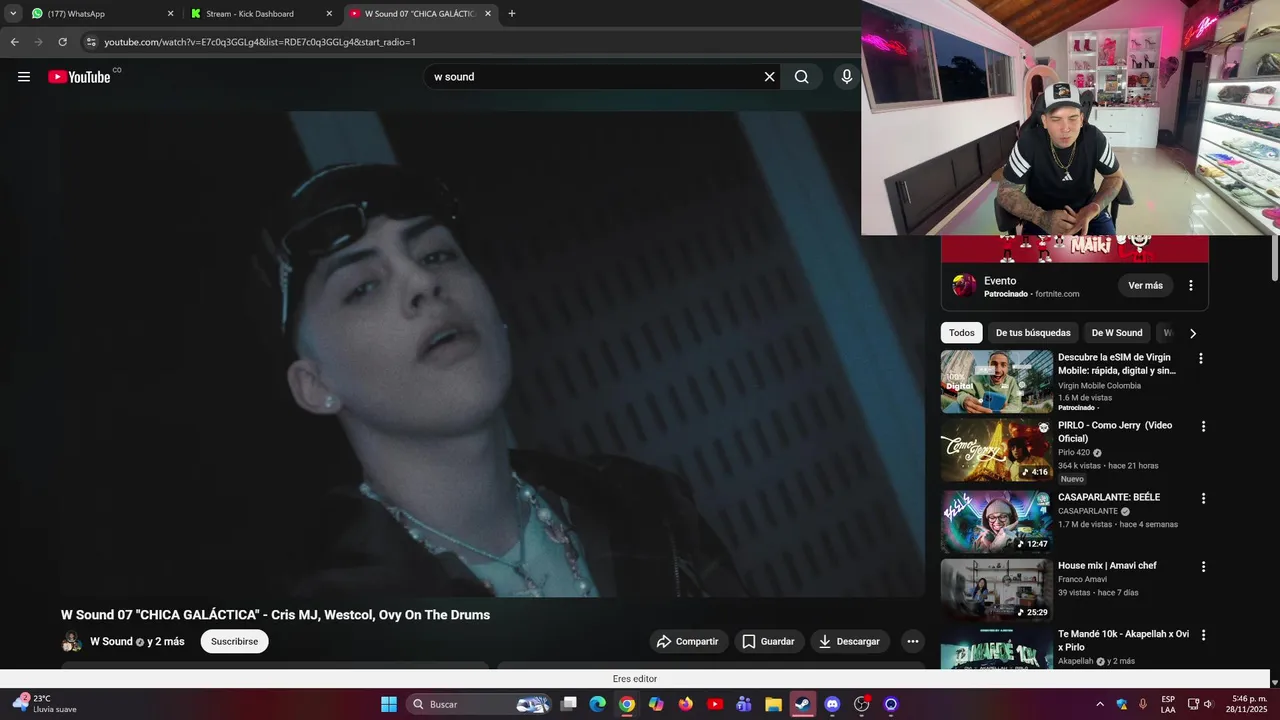This screenshot has height=720, width=1280.
Task: Open Task View from taskbar
Action: [568, 704]
